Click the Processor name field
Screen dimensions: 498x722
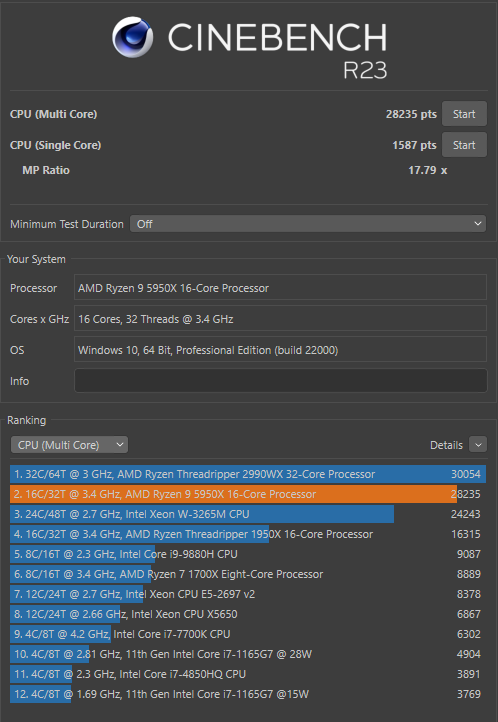pos(280,288)
